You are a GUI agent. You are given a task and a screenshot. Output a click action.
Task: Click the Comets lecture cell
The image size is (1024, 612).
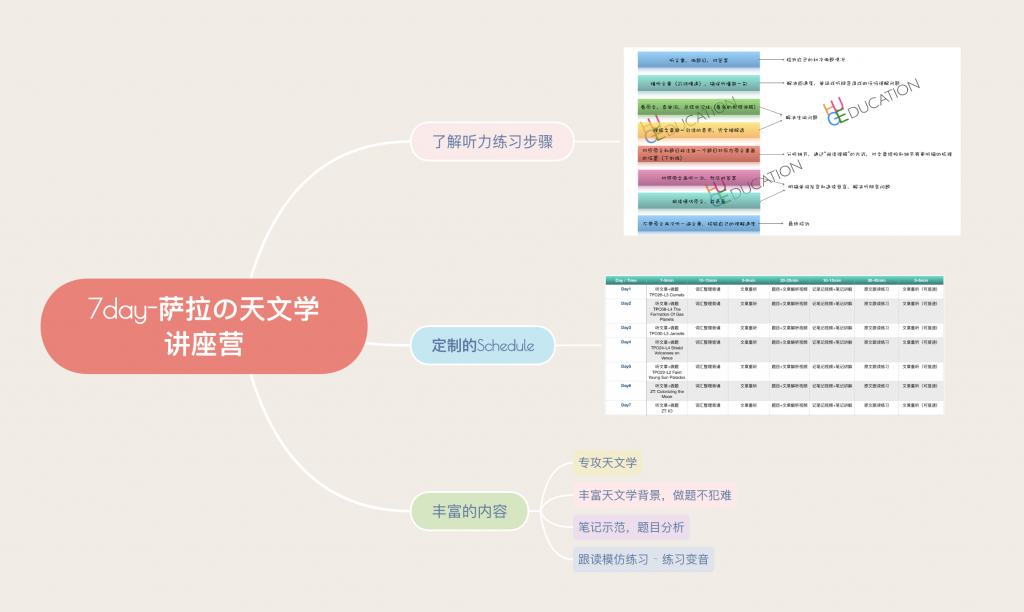[x=667, y=291]
